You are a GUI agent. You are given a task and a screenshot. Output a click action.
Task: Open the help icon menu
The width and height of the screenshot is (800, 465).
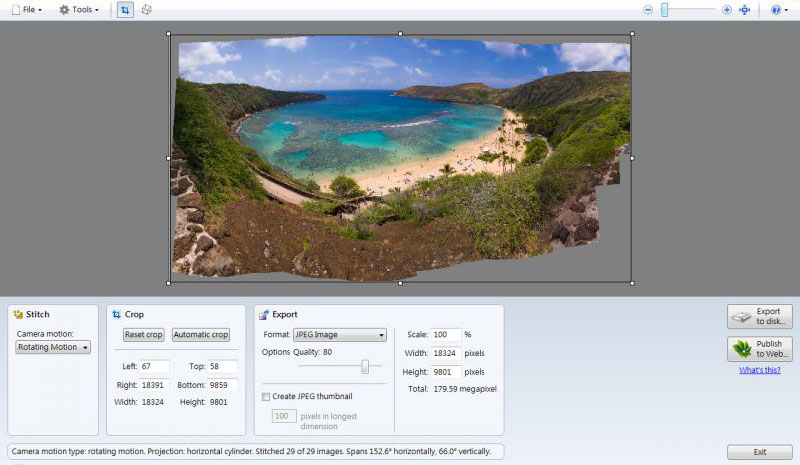point(779,10)
